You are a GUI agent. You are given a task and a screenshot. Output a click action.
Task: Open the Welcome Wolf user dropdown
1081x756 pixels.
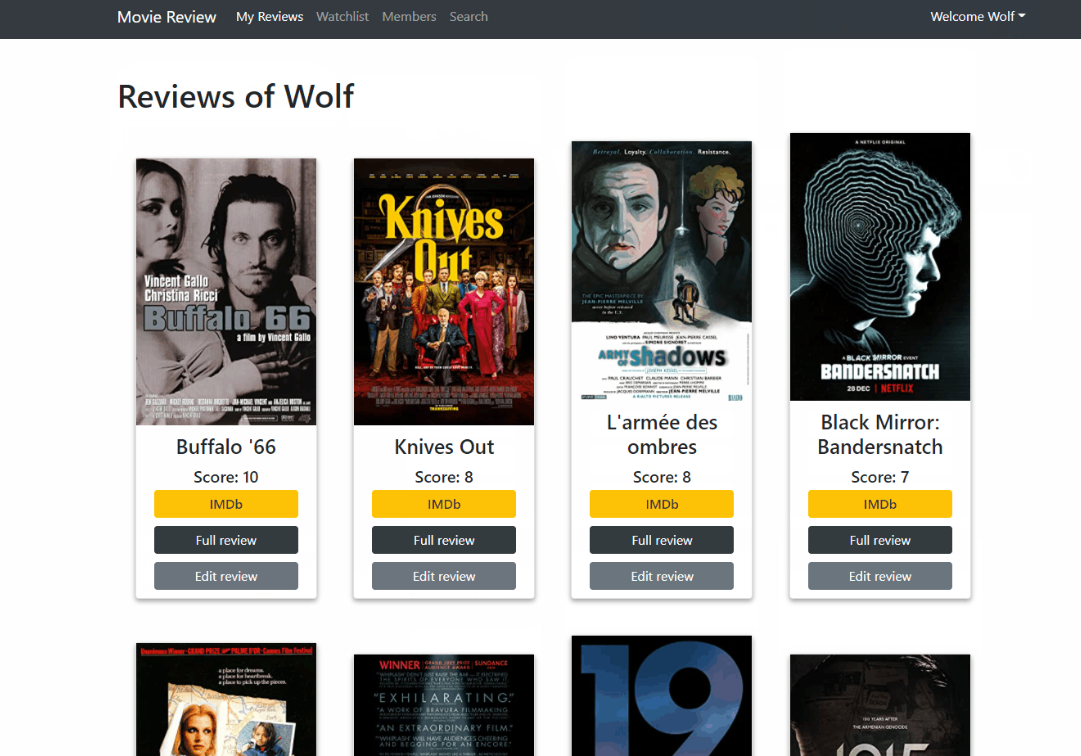tap(977, 17)
